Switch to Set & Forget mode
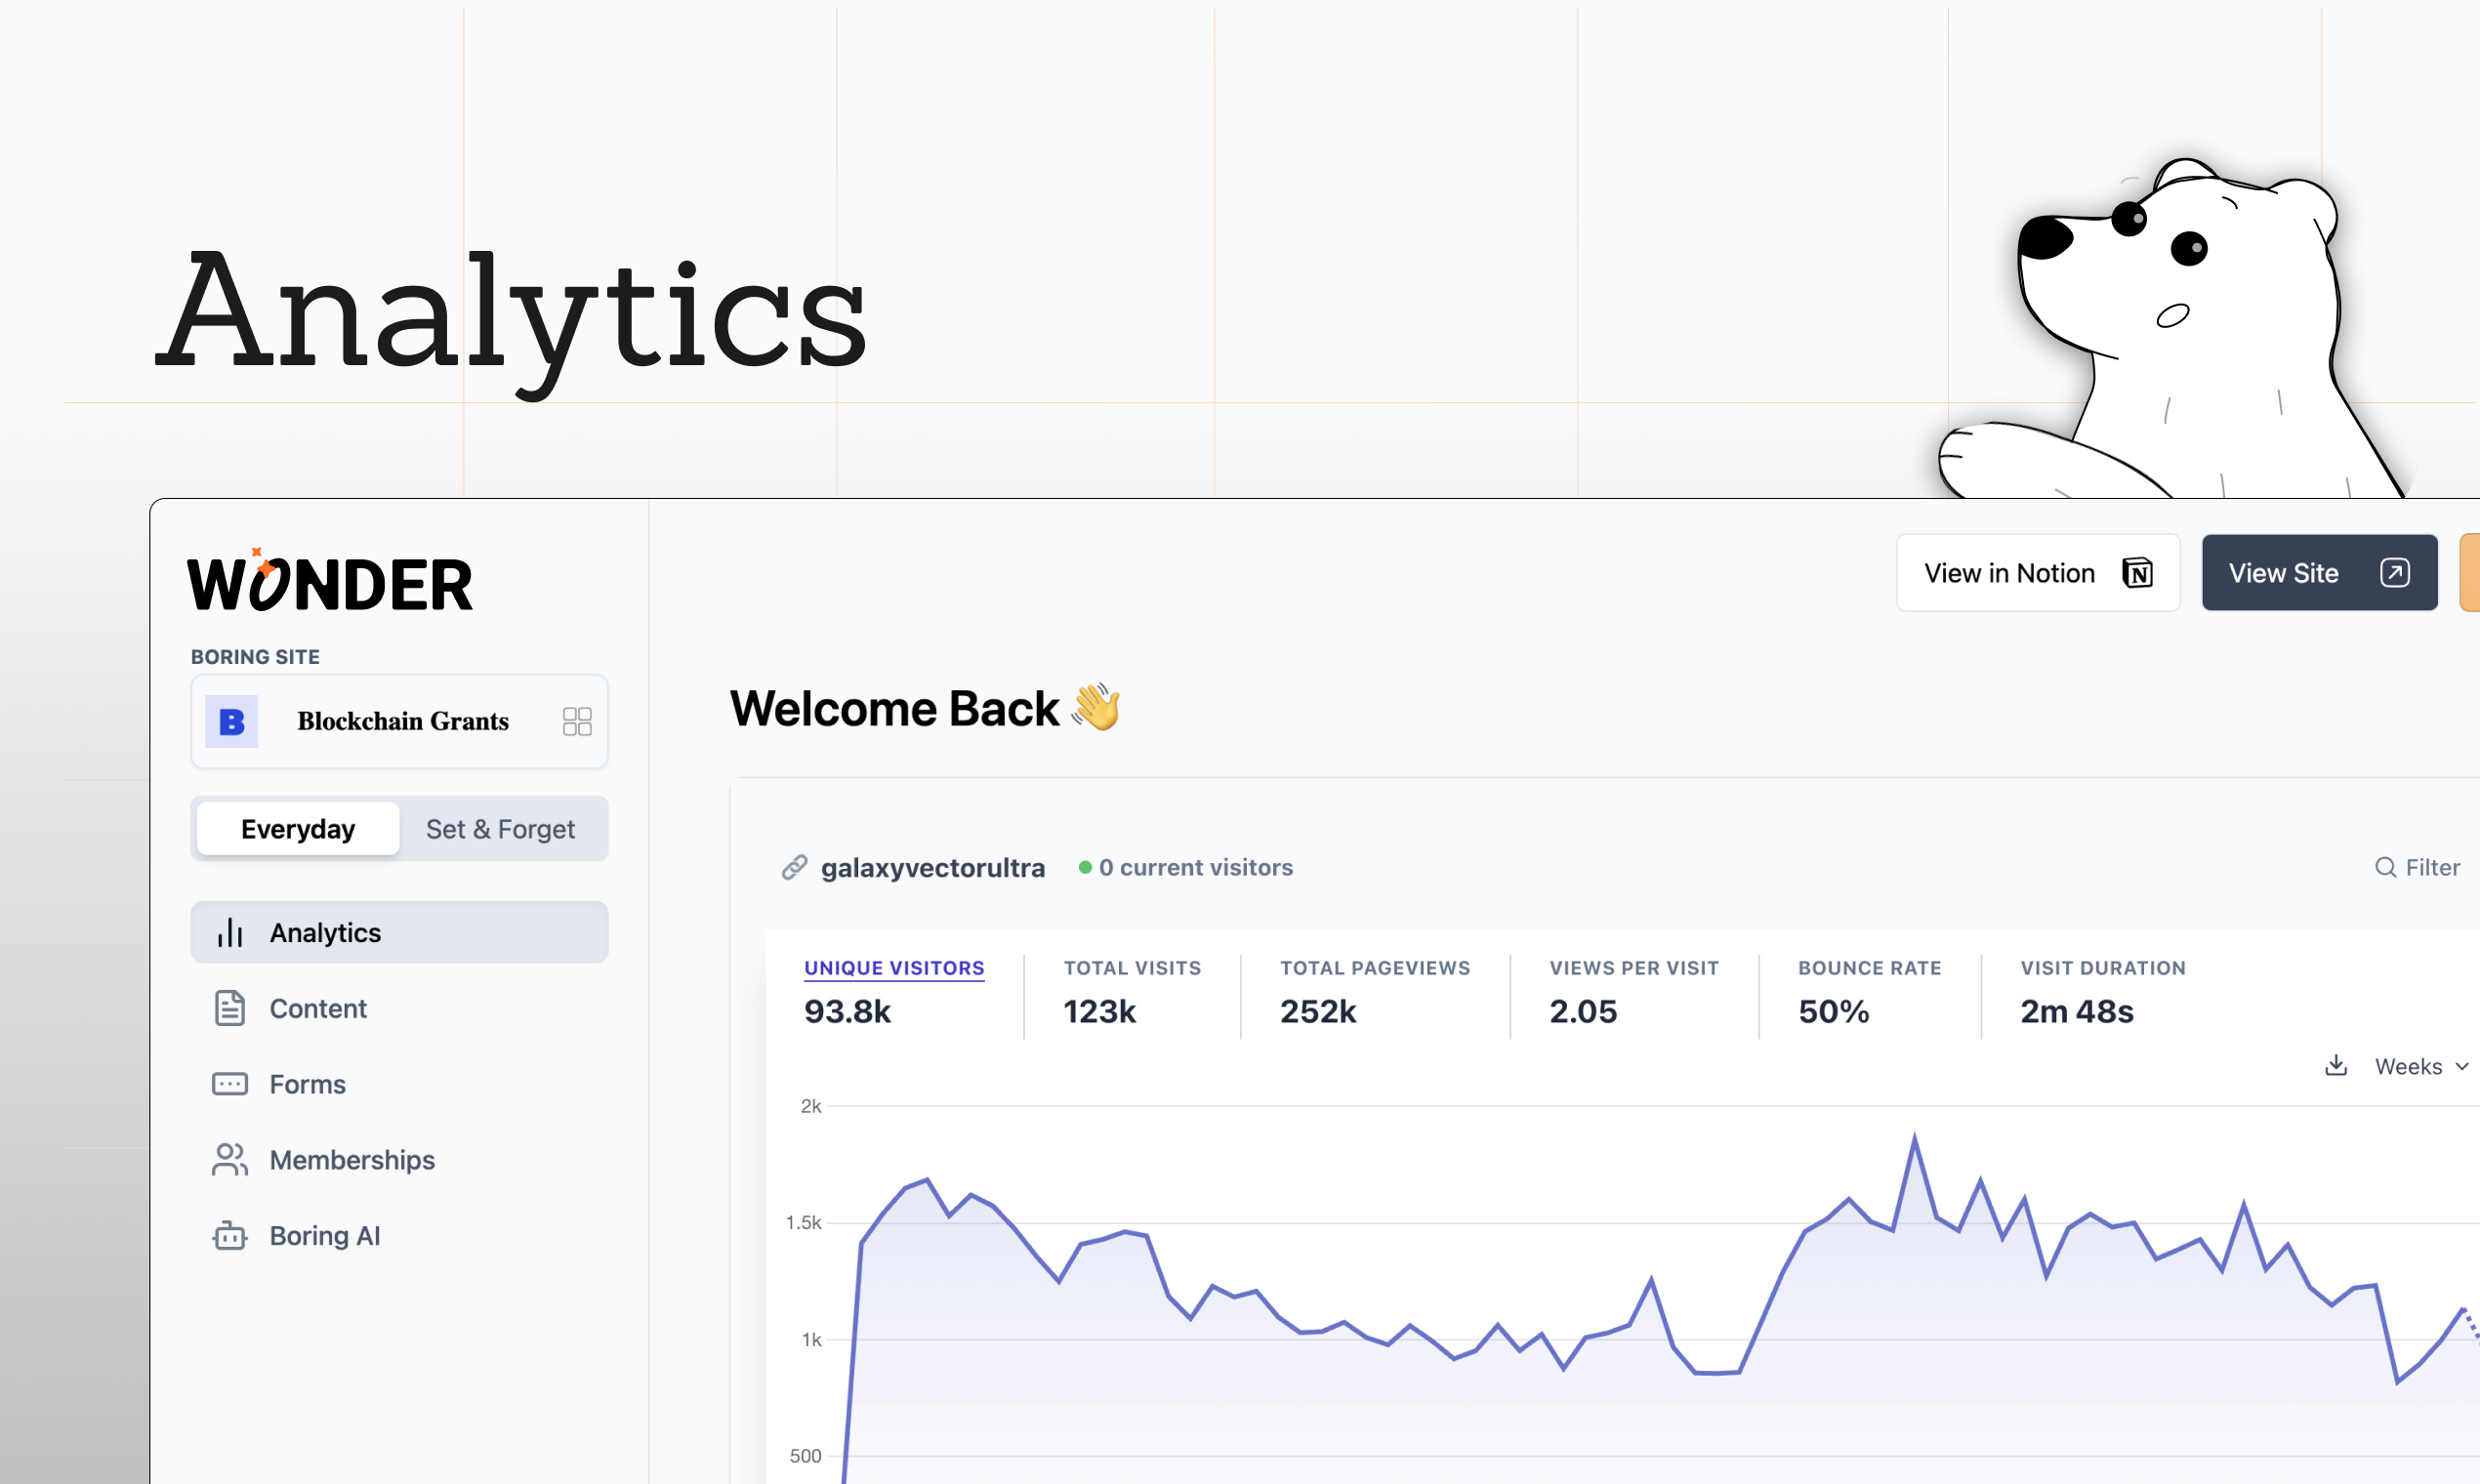This screenshot has height=1484, width=2480. (500, 829)
